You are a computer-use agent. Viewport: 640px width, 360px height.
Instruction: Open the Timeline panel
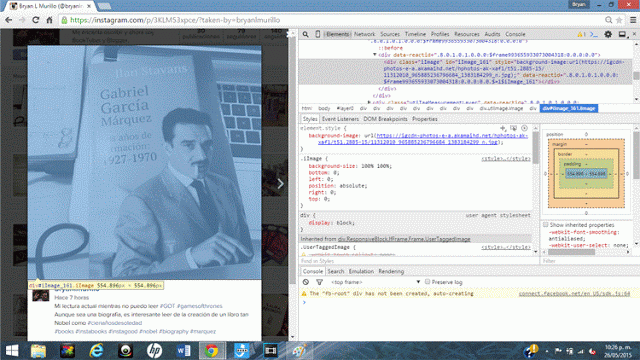coord(415,34)
